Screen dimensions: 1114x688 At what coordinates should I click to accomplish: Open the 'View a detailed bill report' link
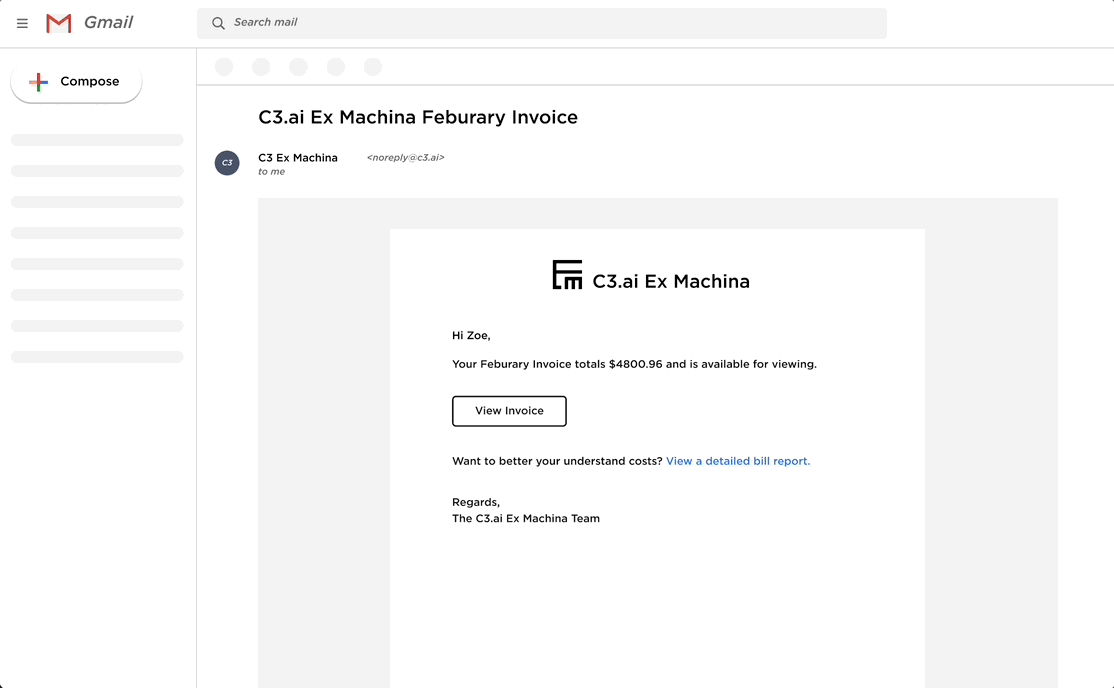pyautogui.click(x=737, y=461)
